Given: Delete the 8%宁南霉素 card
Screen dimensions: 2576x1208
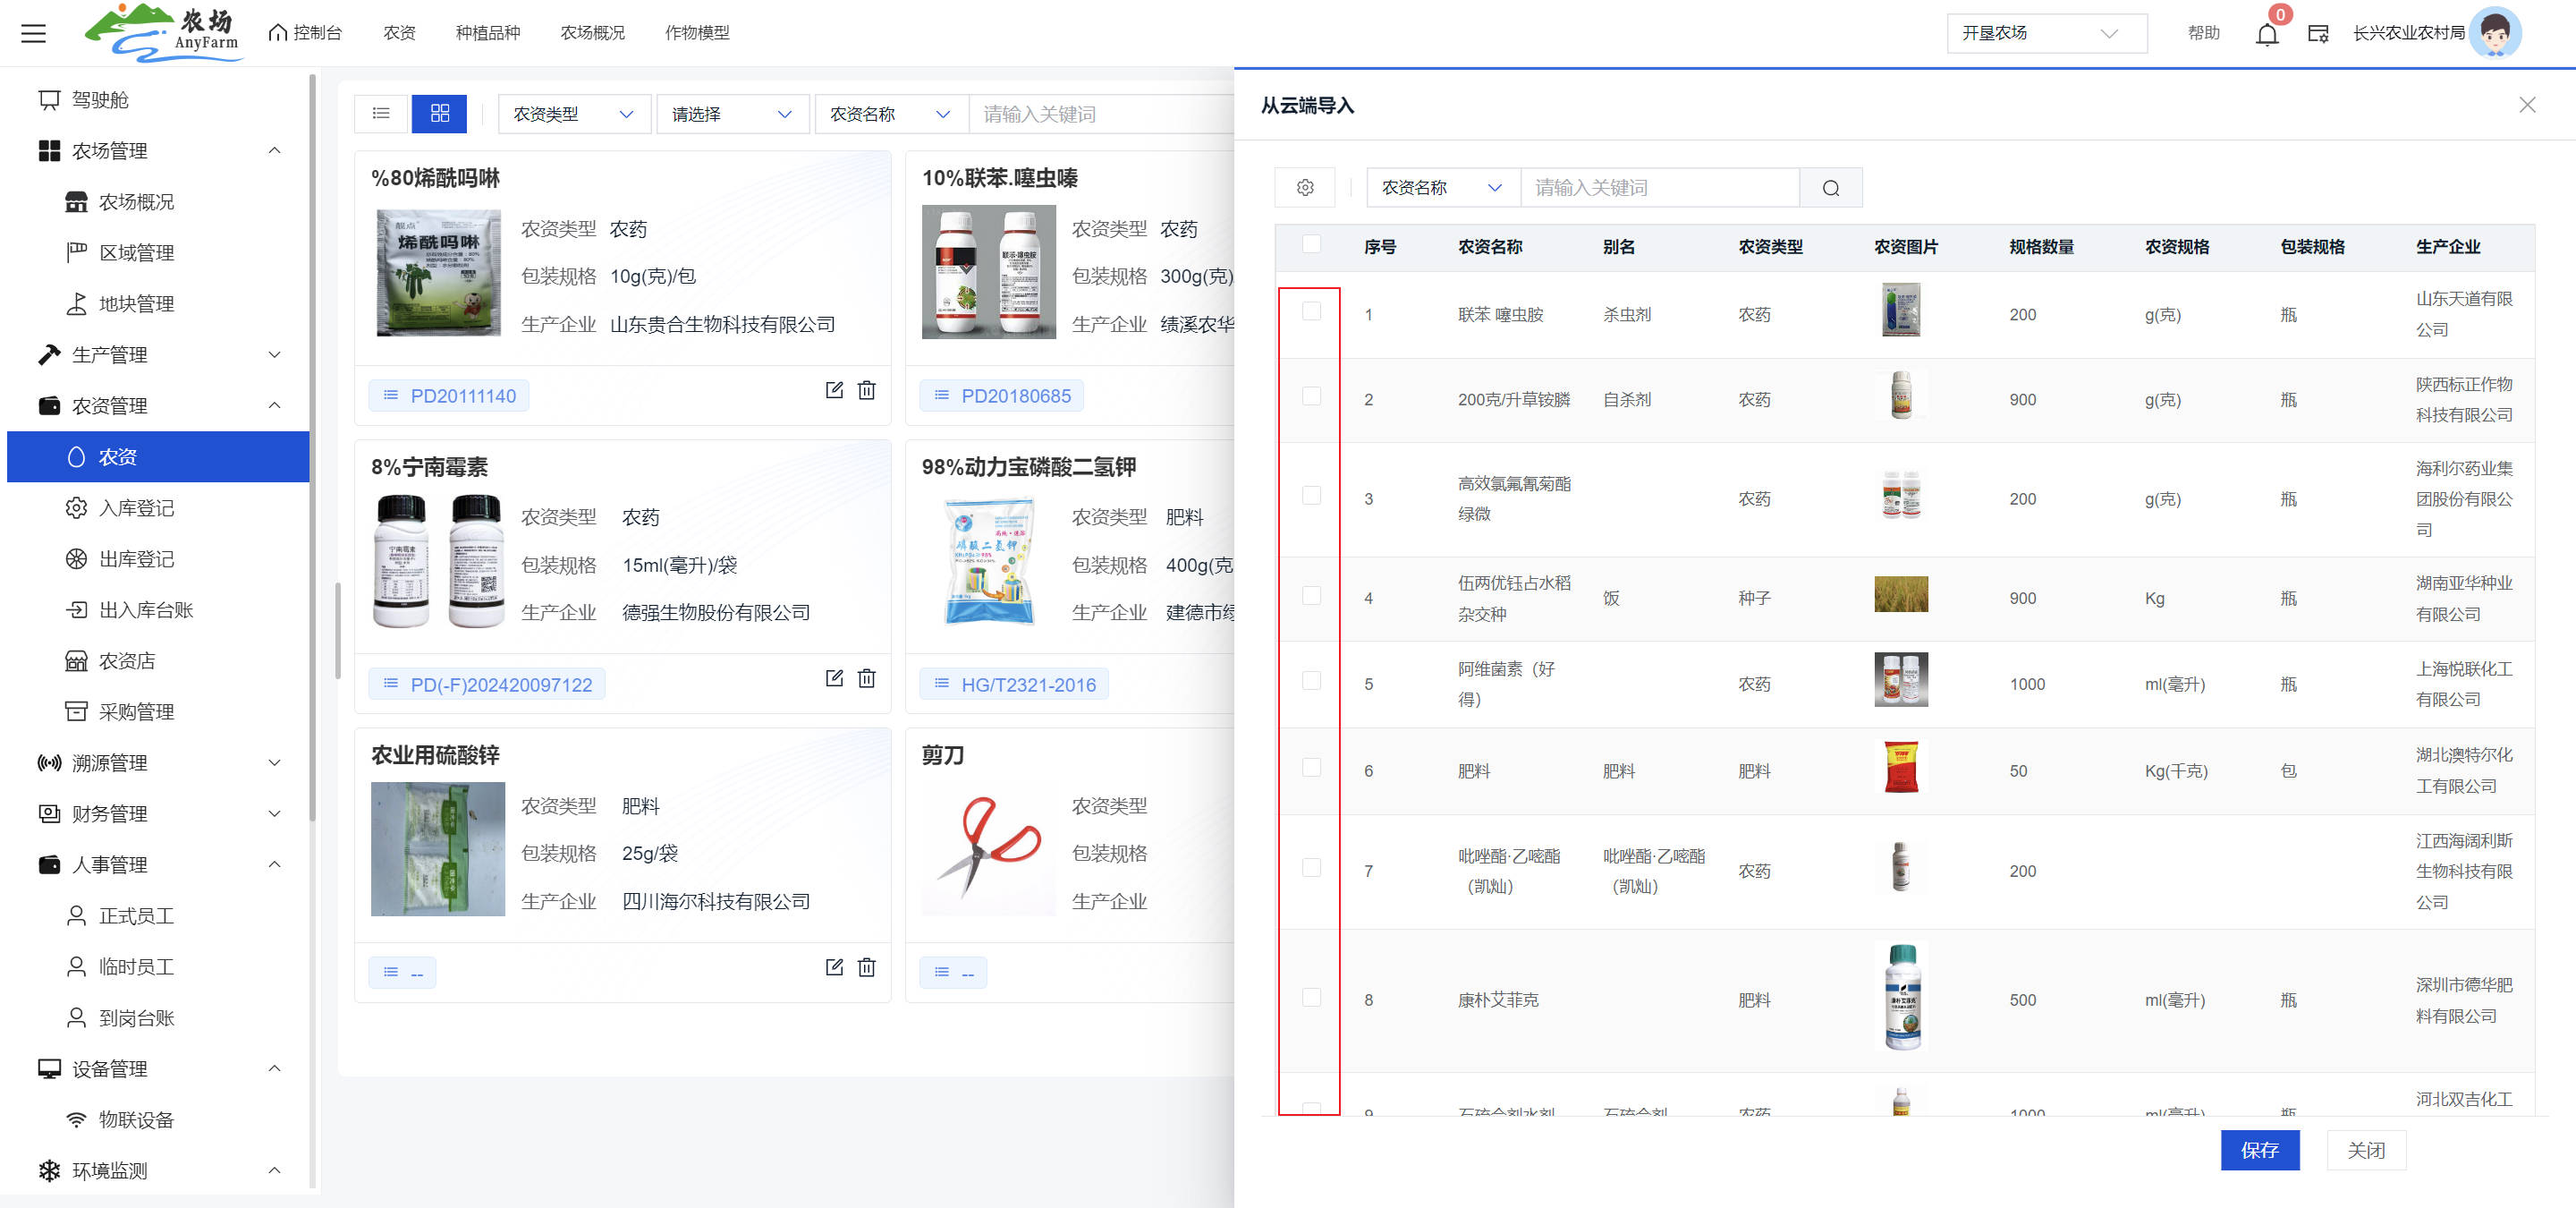Looking at the screenshot, I should tap(866, 678).
